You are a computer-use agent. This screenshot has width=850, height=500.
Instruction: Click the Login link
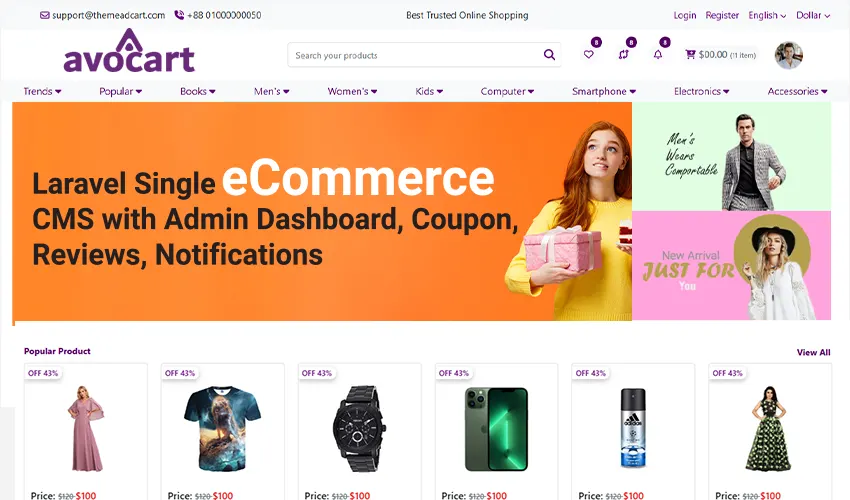(685, 15)
